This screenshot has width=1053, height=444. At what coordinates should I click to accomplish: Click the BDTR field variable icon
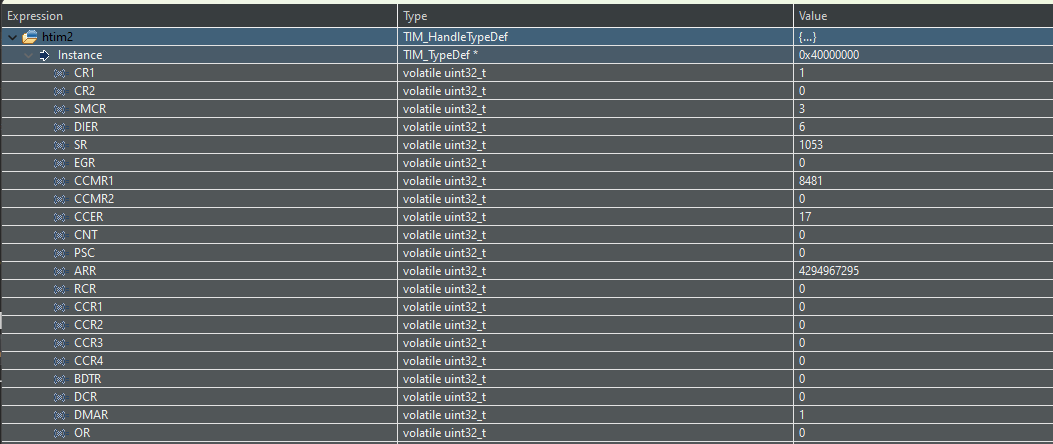60,379
